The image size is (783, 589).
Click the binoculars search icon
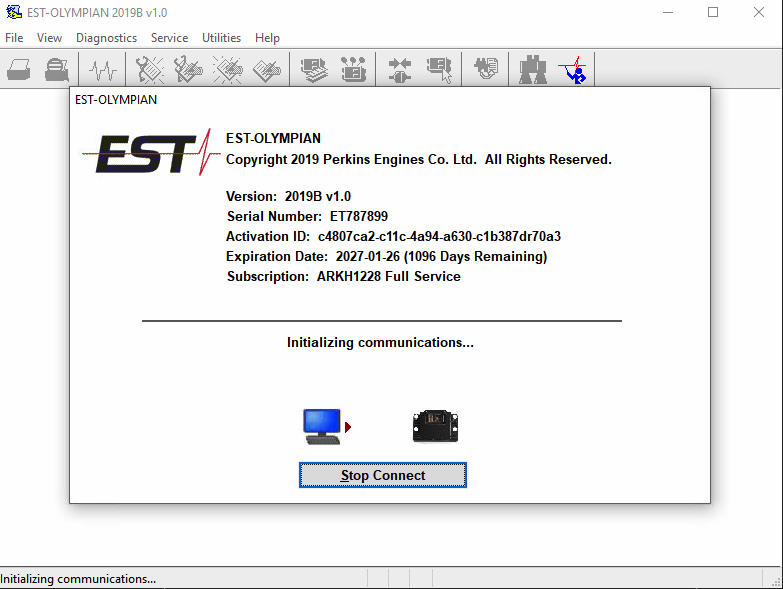coord(533,70)
